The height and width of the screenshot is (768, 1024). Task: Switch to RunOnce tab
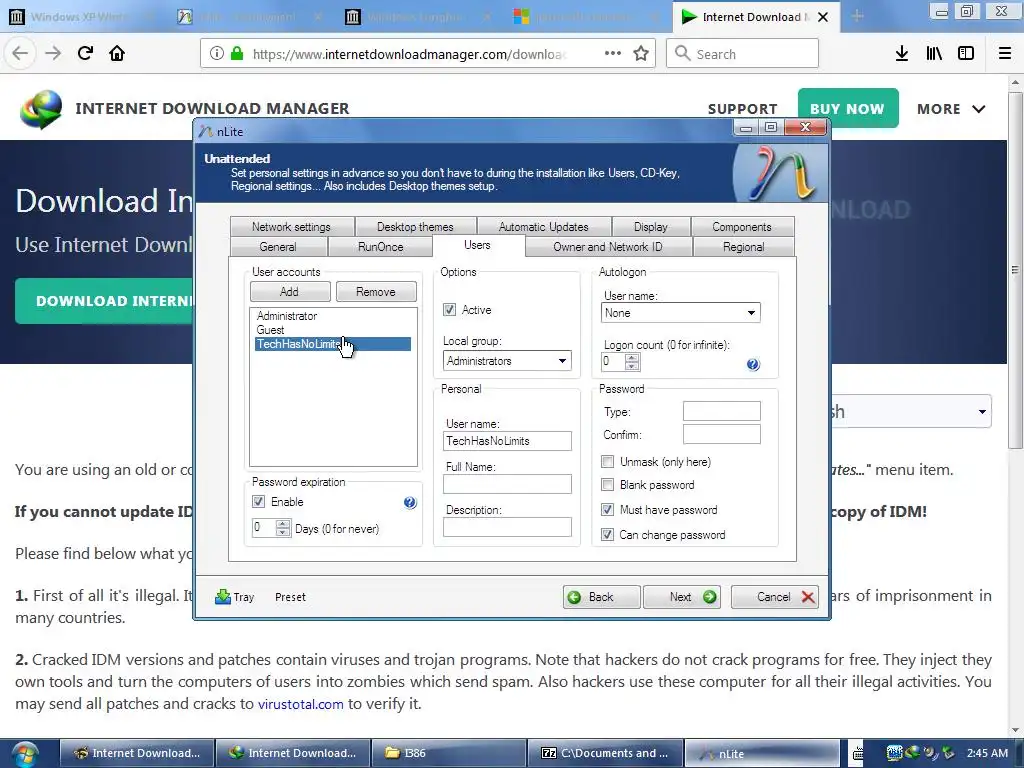(380, 247)
